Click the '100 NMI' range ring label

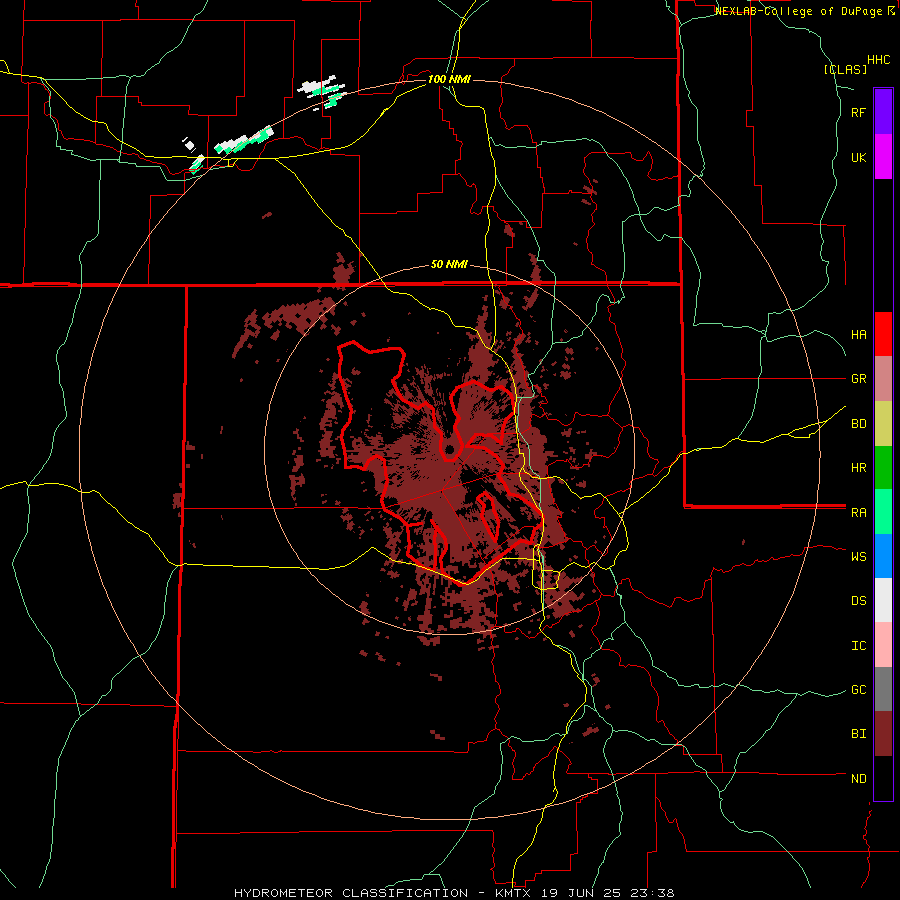point(449,79)
